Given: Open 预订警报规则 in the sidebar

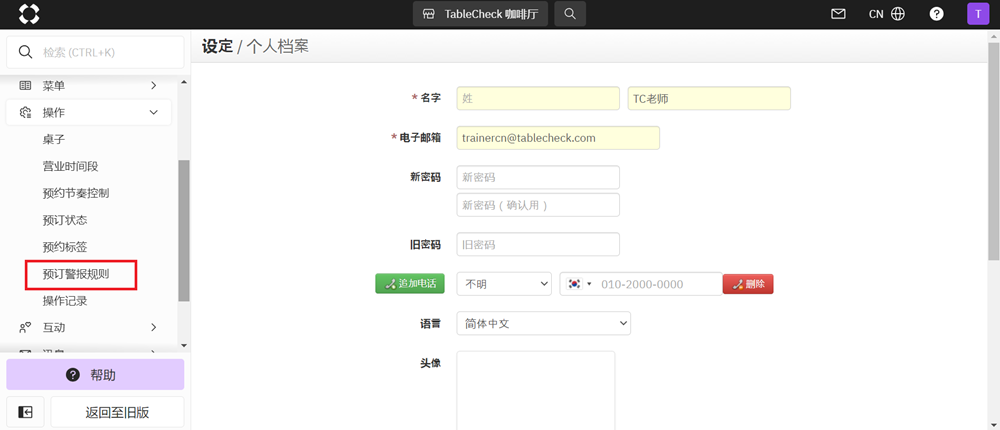Looking at the screenshot, I should 76,274.
